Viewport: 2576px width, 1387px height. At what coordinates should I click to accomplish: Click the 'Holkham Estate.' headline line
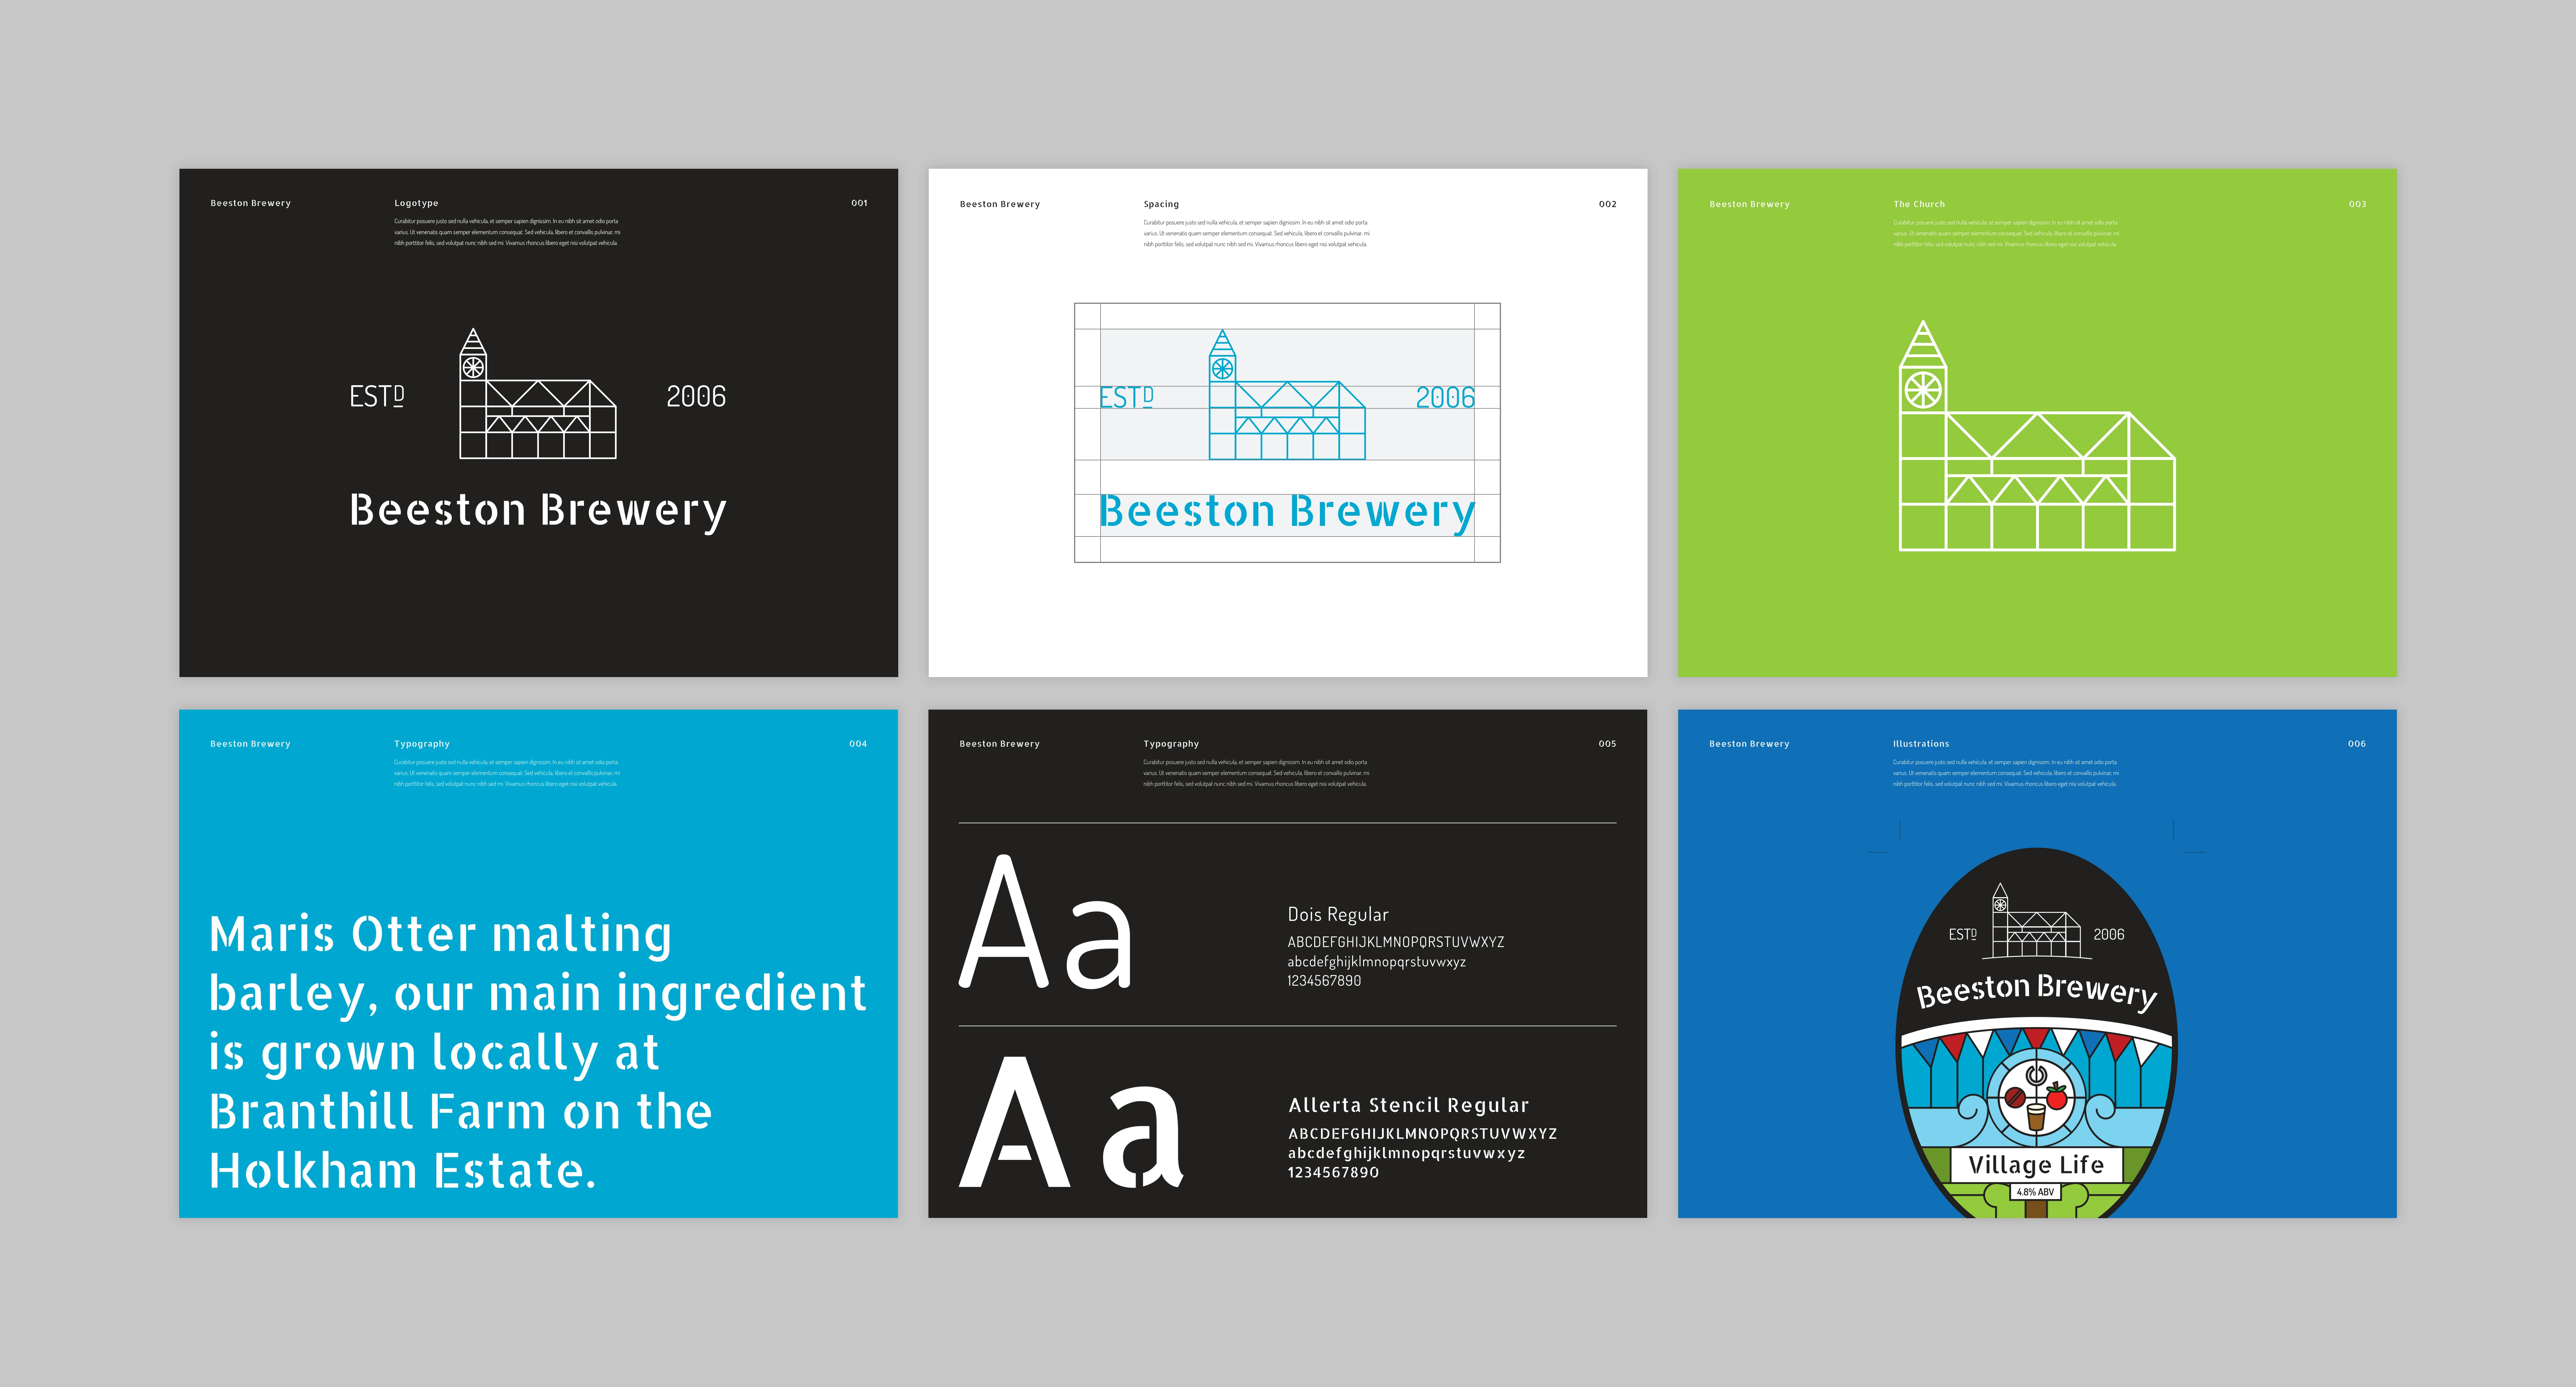(402, 1170)
